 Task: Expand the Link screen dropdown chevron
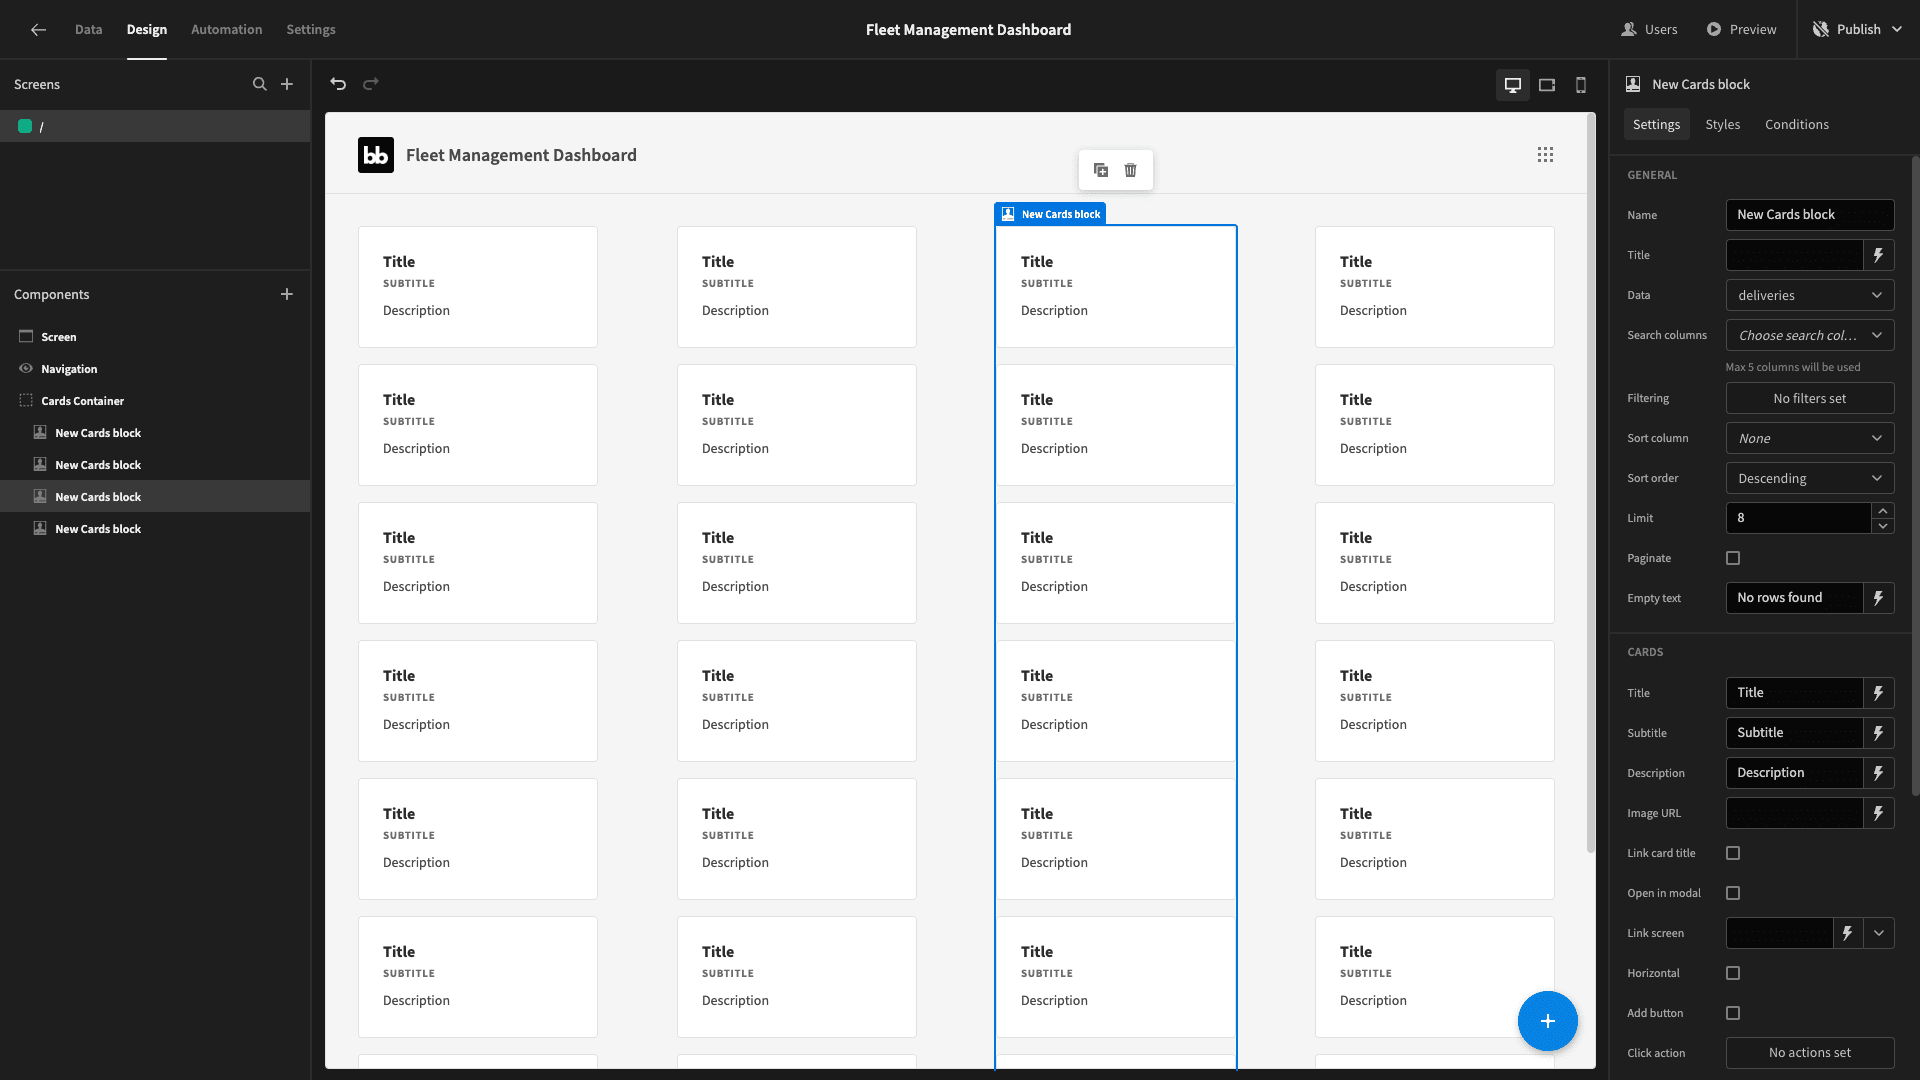click(1879, 933)
